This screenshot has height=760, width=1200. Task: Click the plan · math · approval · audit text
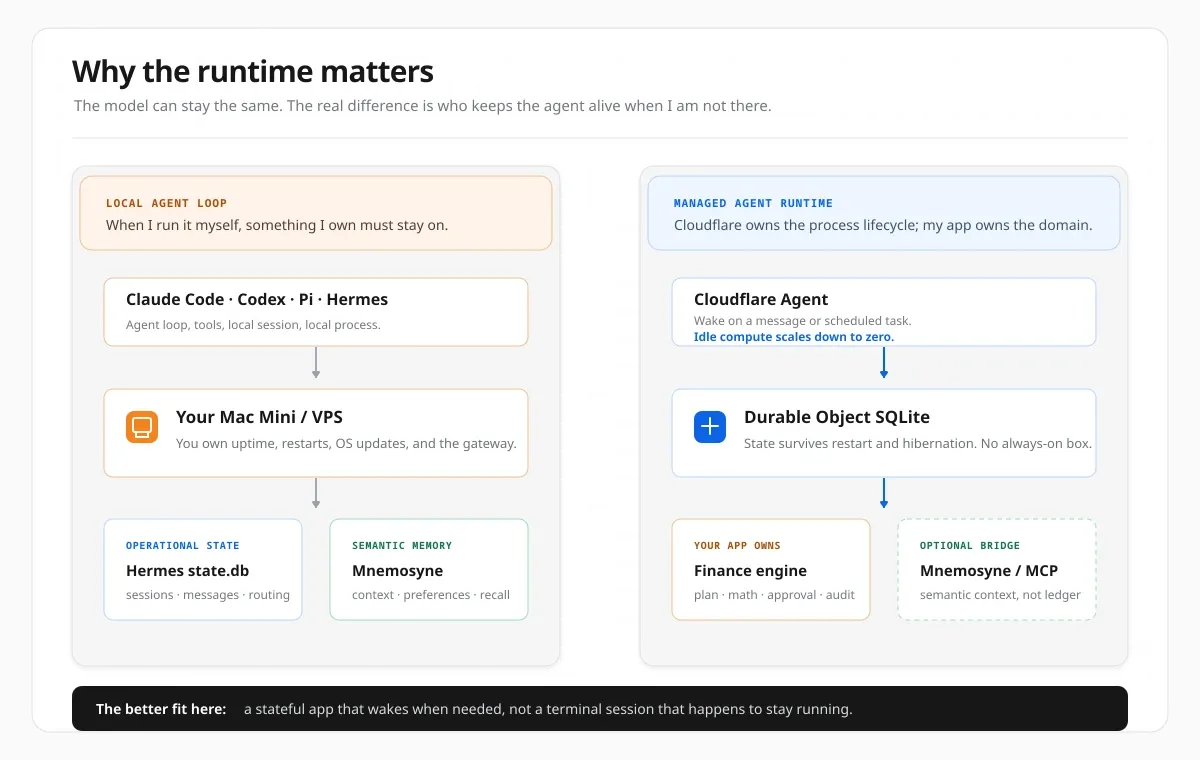(x=774, y=595)
